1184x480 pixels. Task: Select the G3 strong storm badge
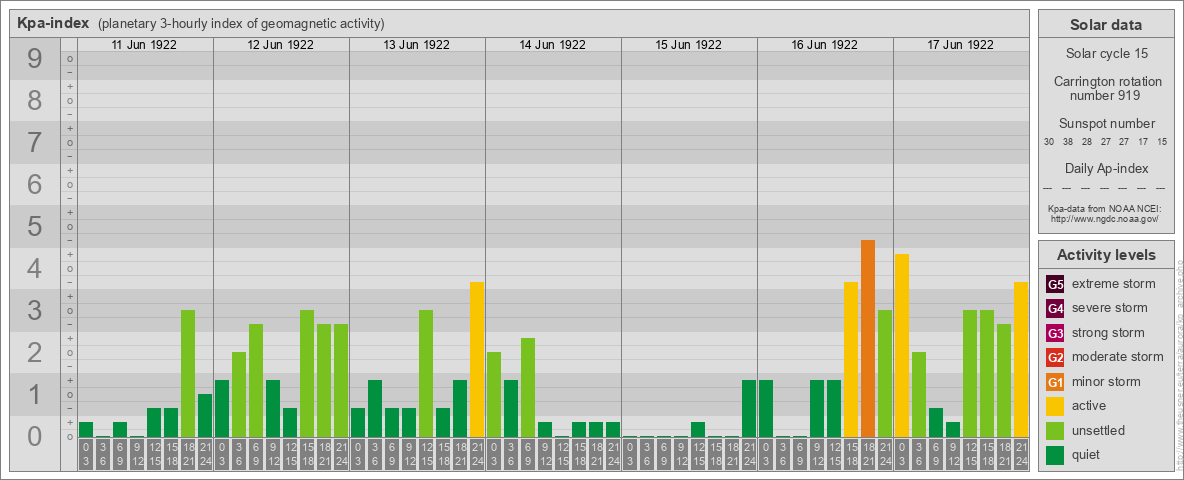(1055, 333)
